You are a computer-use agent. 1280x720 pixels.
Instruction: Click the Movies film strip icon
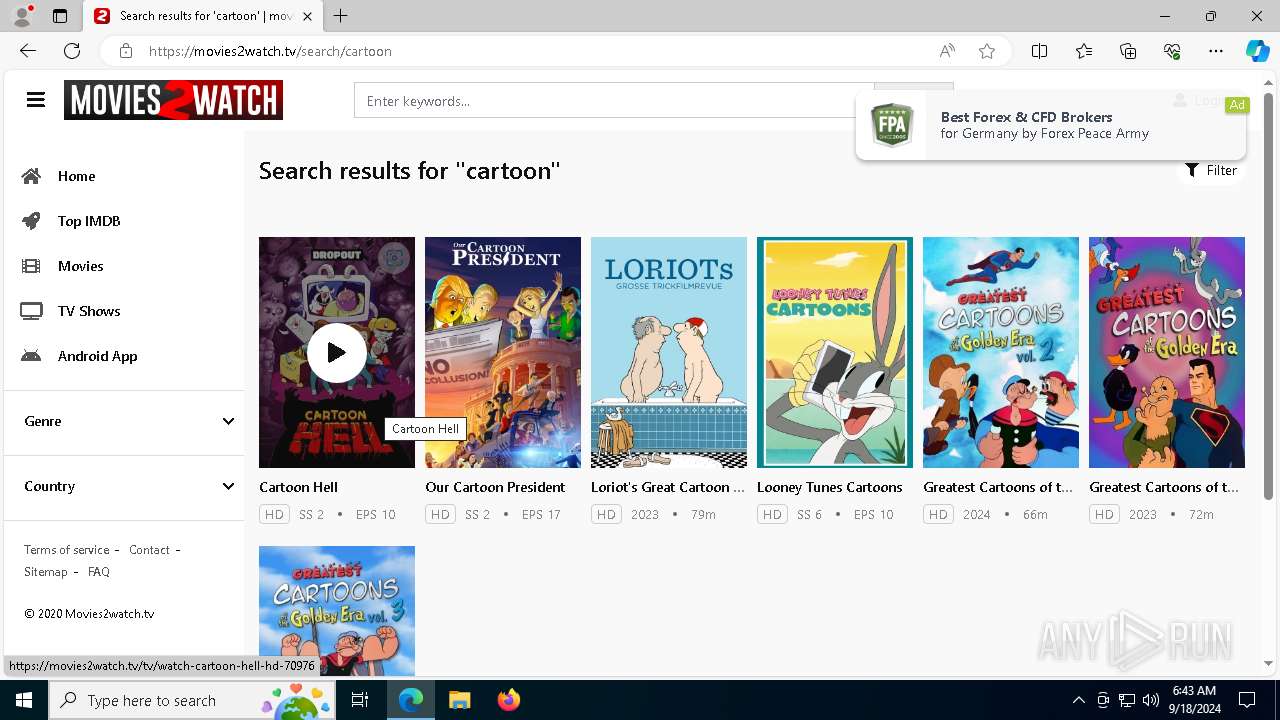[x=32, y=266]
